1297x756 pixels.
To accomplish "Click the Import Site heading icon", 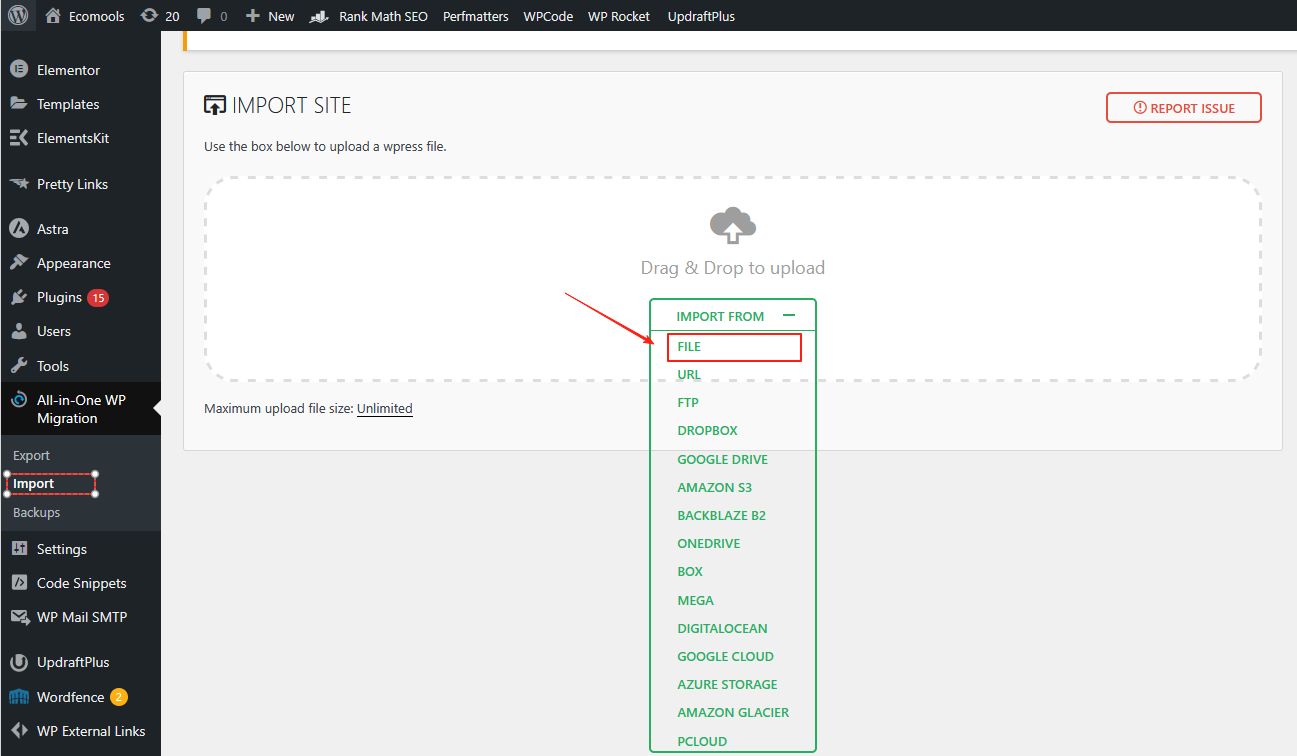I will pyautogui.click(x=215, y=105).
